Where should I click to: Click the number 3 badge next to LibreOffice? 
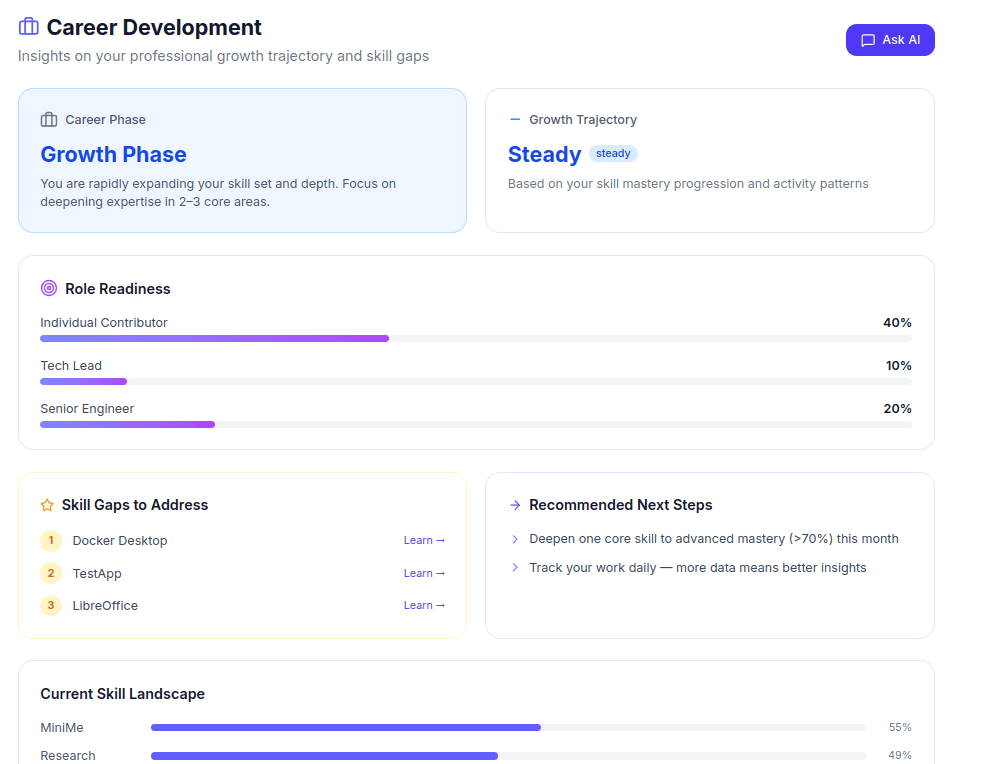(51, 605)
